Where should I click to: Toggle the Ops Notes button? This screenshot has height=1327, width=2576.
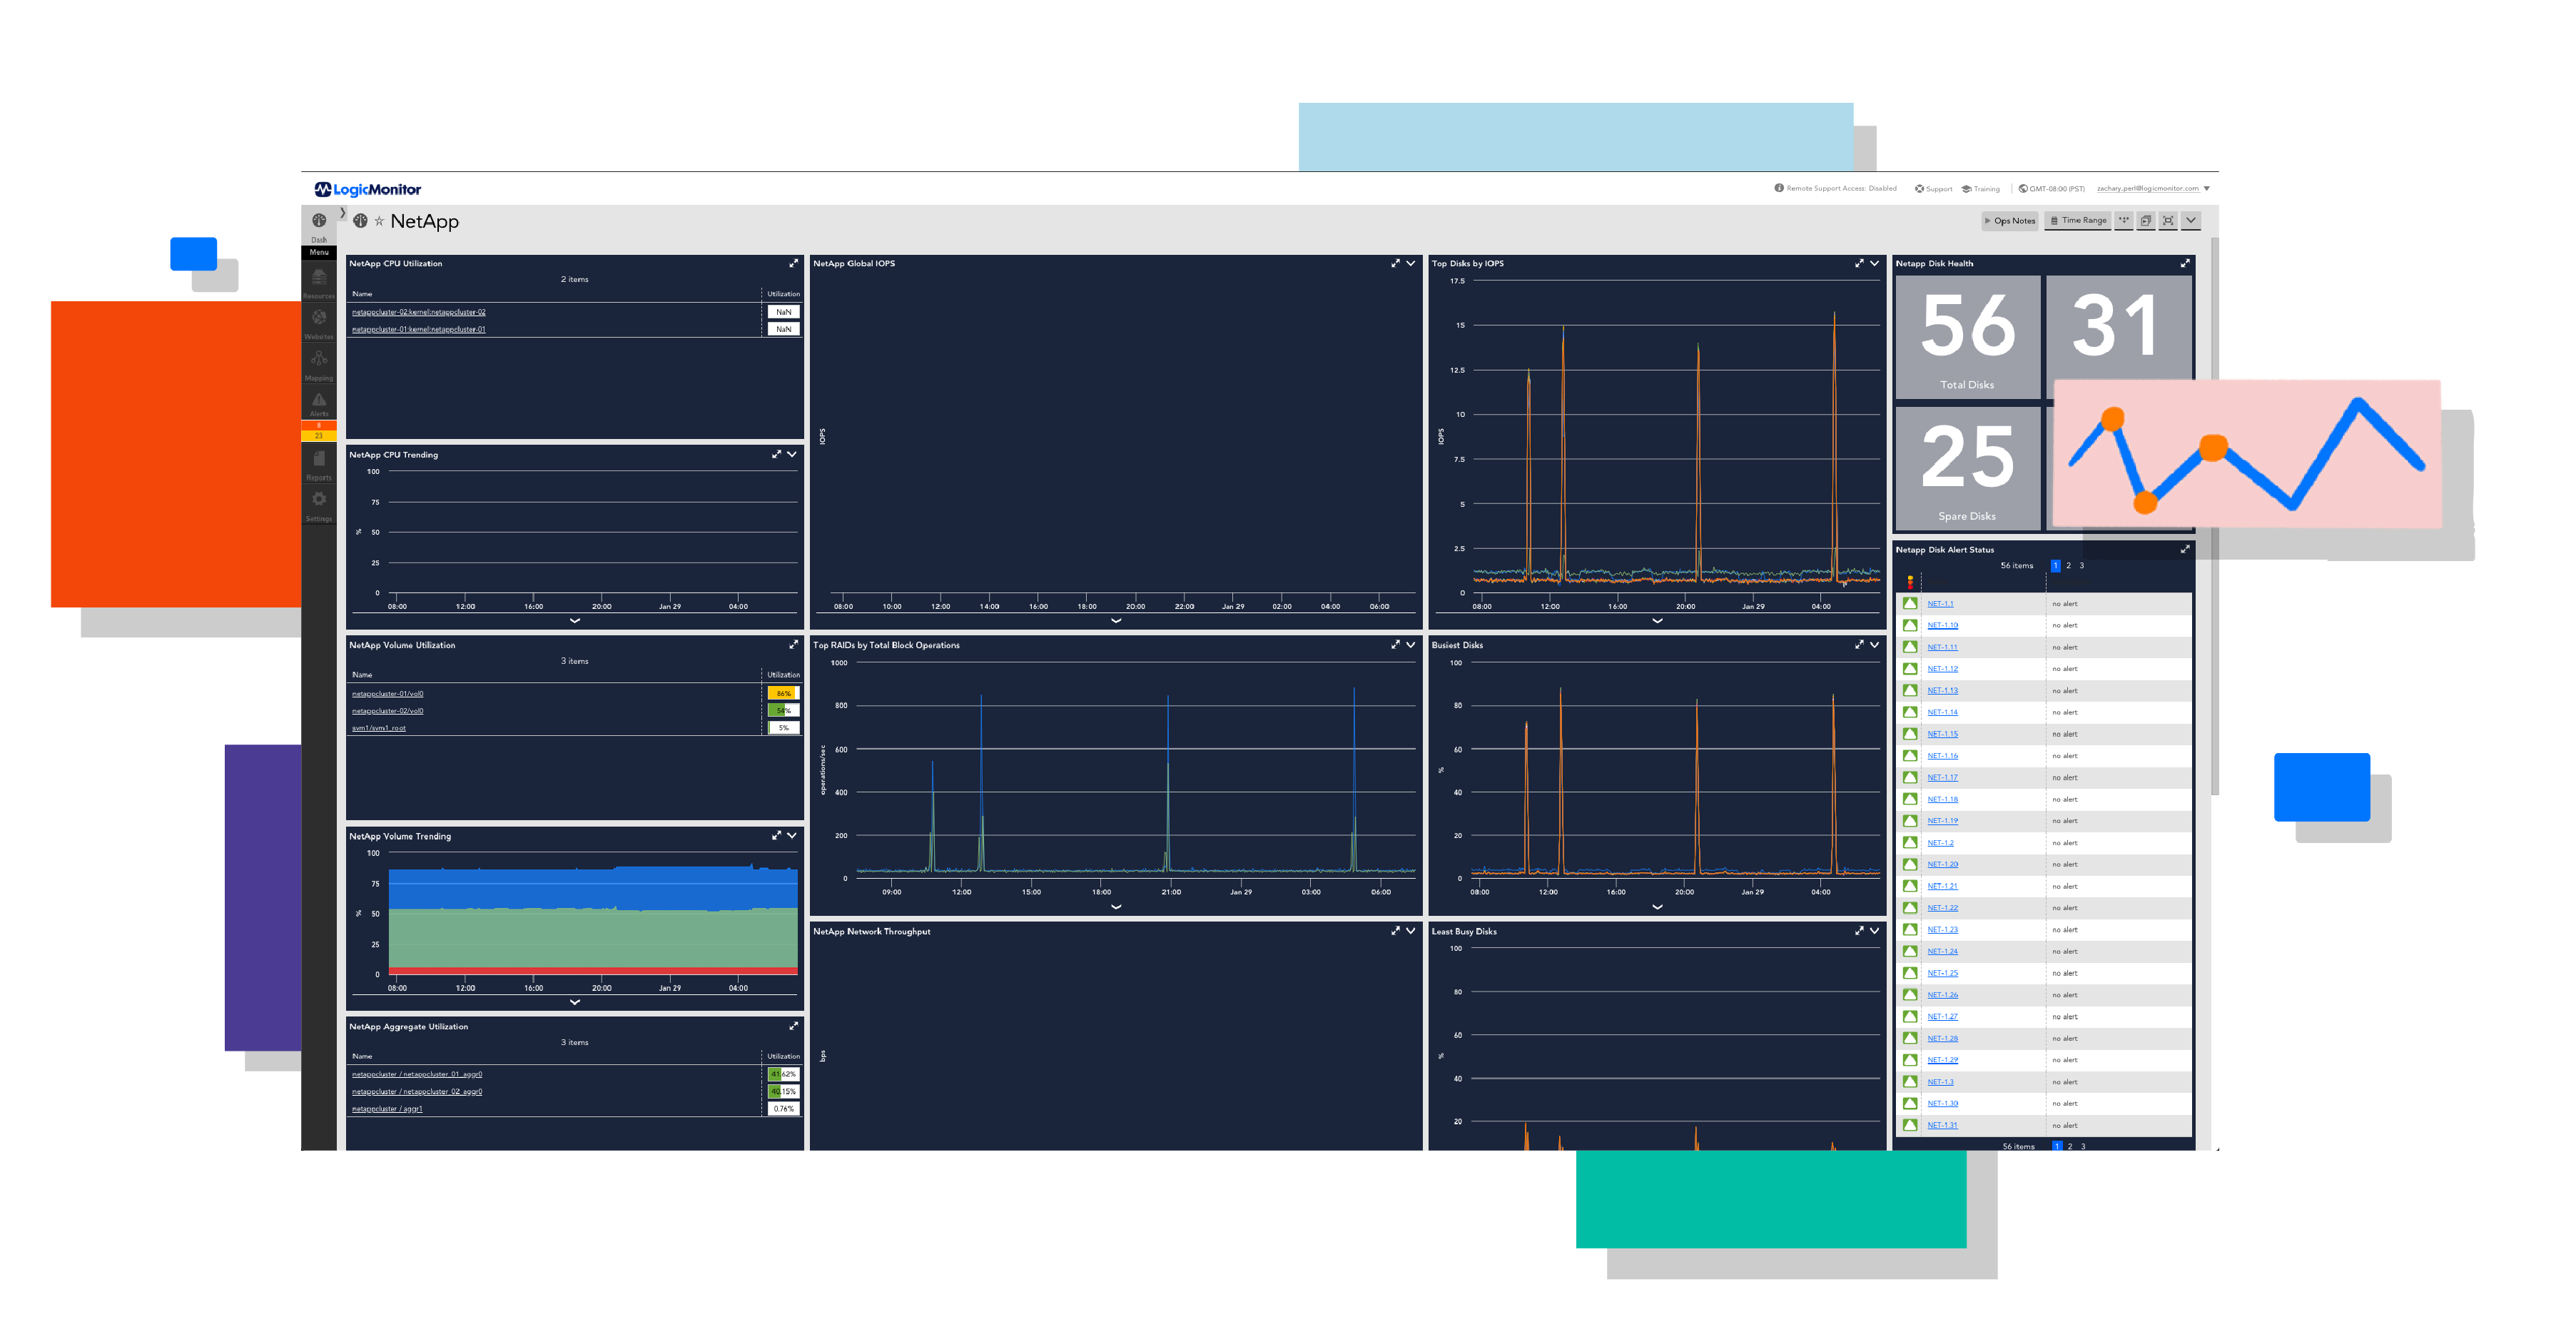2010,221
